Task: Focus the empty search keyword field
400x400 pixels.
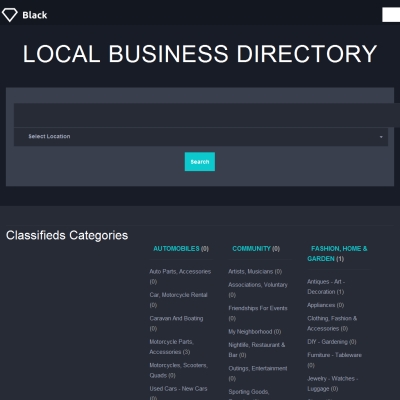Action: click(x=207, y=115)
